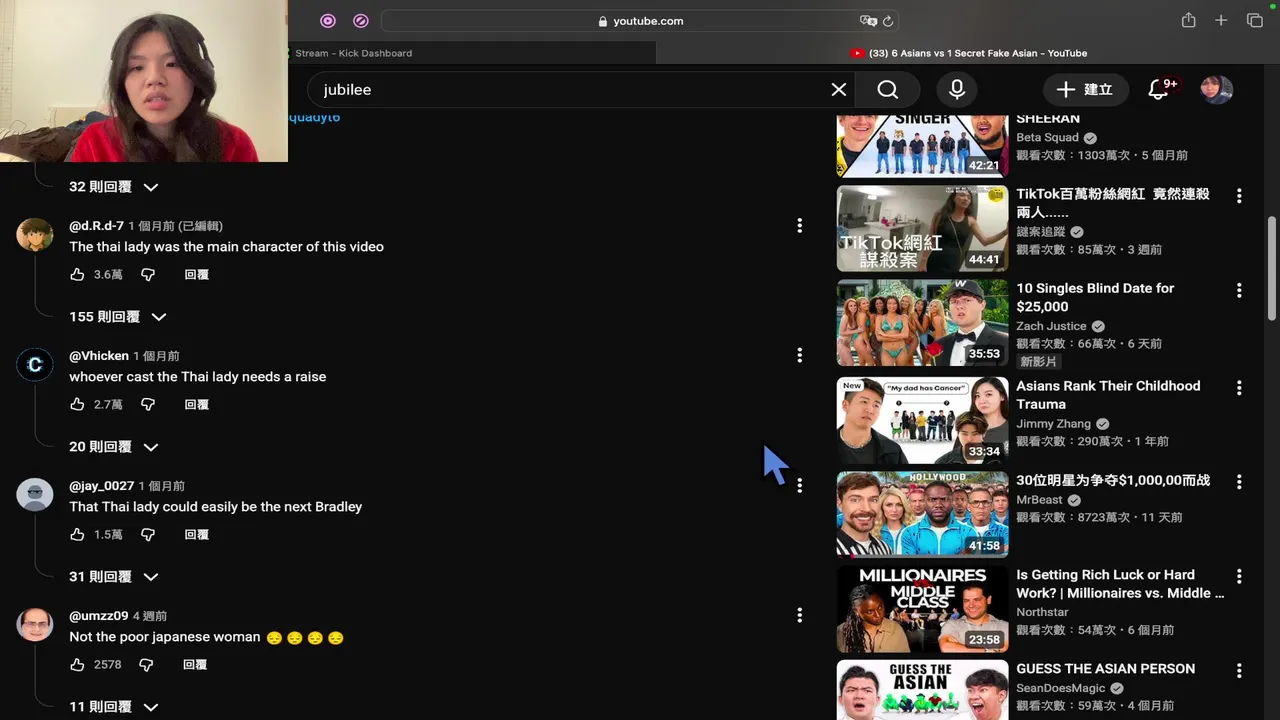
Task: Open @d.R.d-7 channel from username
Action: click(96, 226)
